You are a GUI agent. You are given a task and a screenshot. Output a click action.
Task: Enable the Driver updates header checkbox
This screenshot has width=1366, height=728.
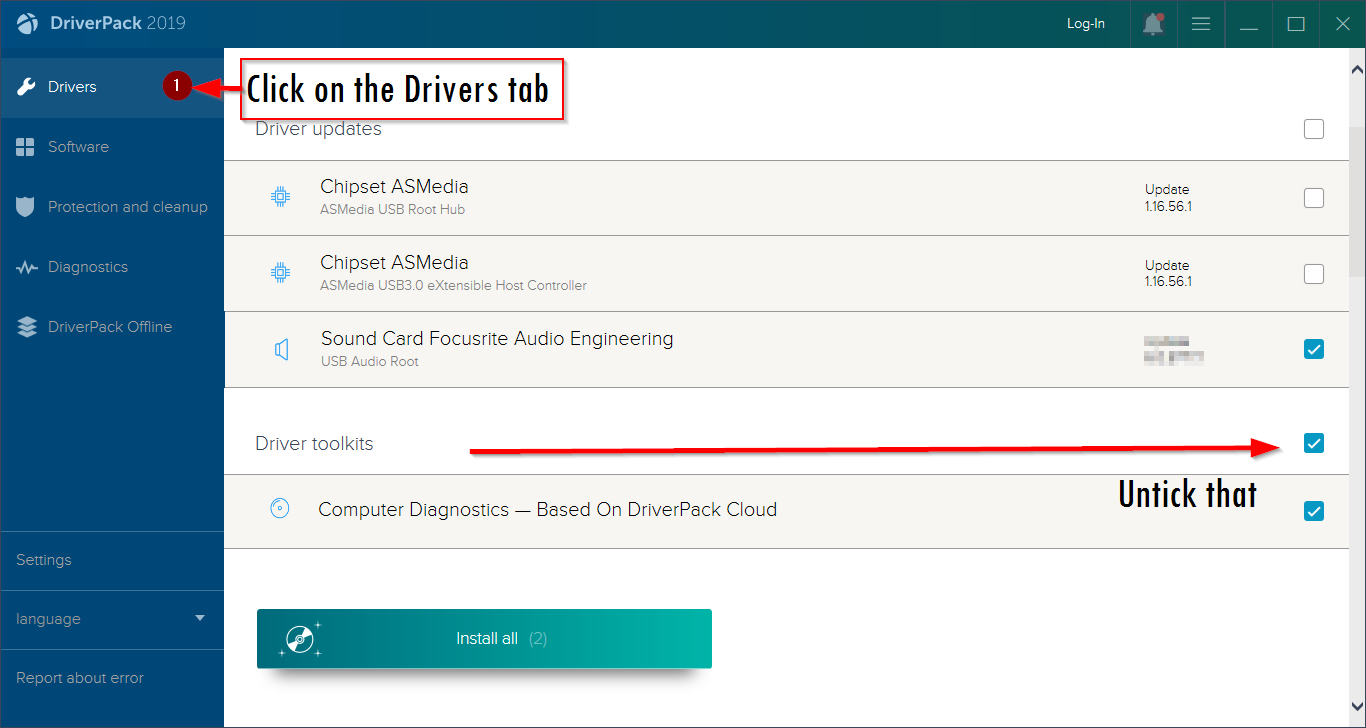click(x=1313, y=129)
